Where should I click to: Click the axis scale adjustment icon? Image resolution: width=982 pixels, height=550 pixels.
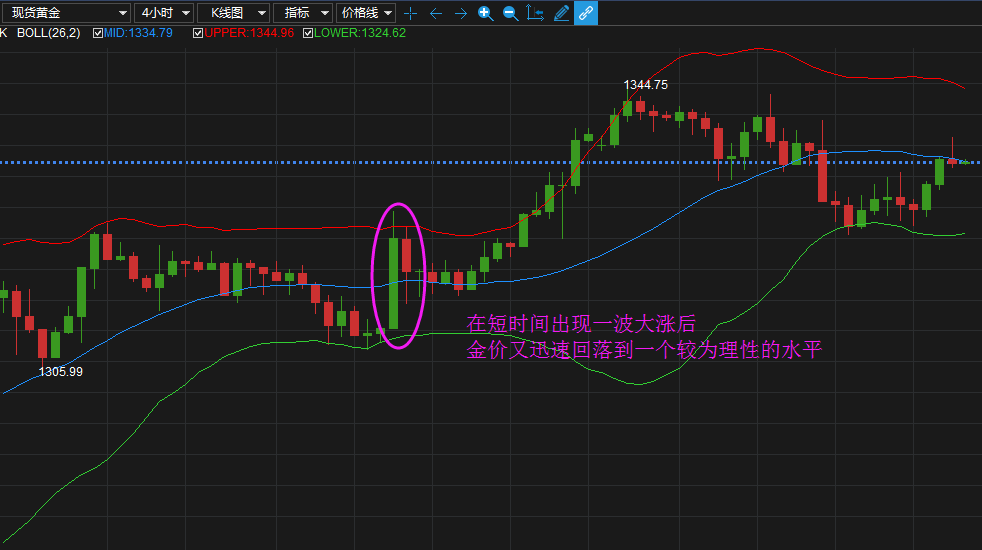(x=535, y=13)
